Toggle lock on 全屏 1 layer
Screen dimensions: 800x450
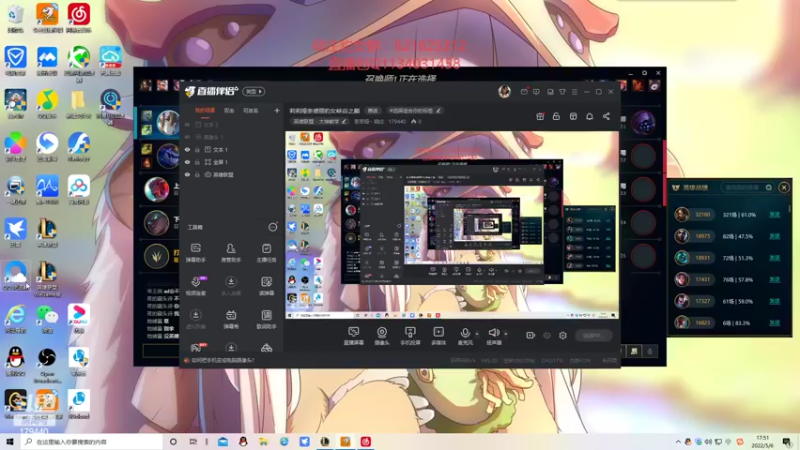coord(197,162)
